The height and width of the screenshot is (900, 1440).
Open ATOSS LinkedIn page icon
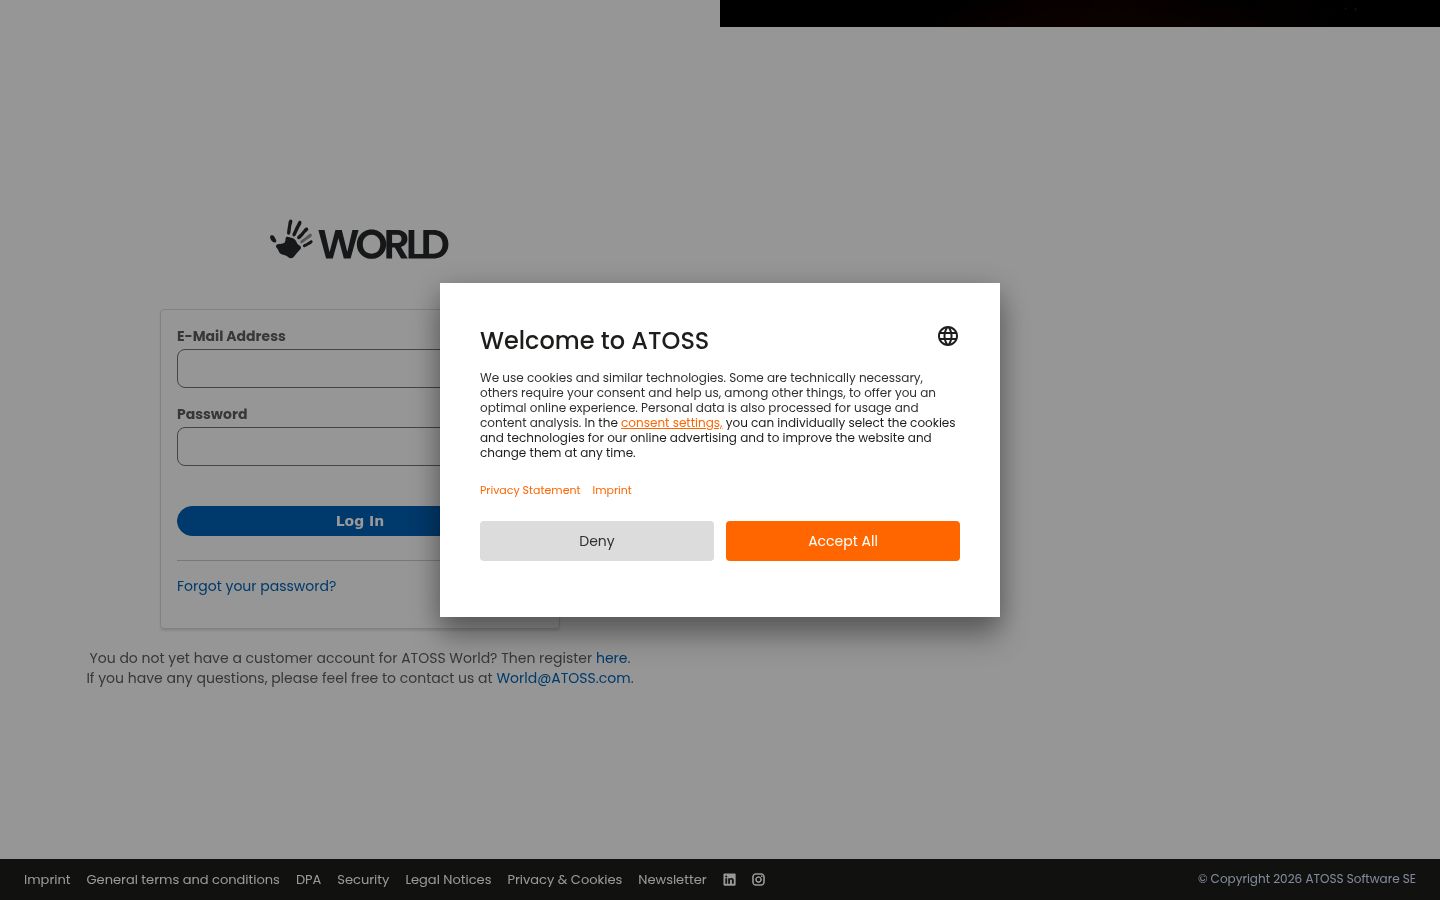point(729,880)
